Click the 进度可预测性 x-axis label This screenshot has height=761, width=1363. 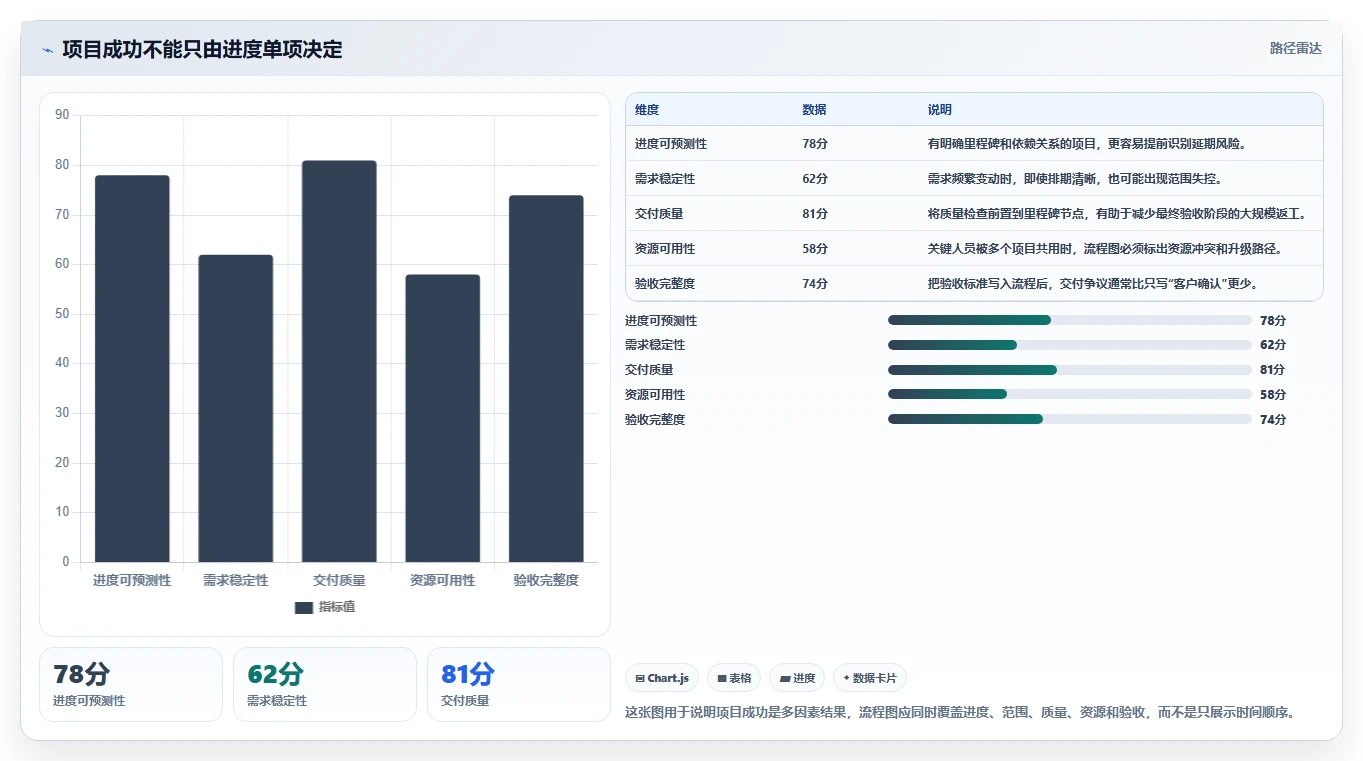[x=132, y=580]
